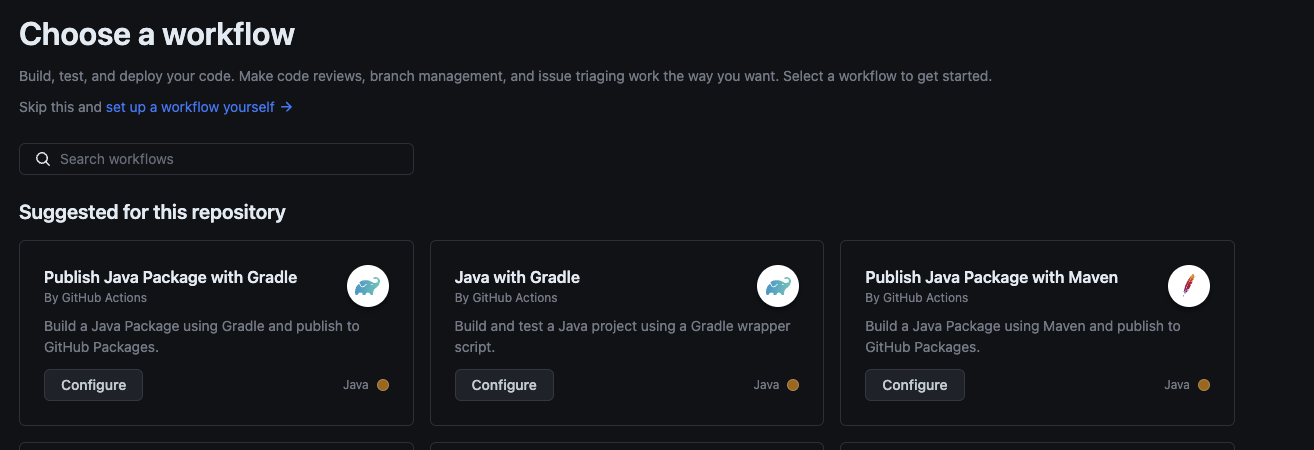This screenshot has width=1314, height=450.
Task: Configure the Publish Java Package with Gradle workflow
Action: [94, 385]
